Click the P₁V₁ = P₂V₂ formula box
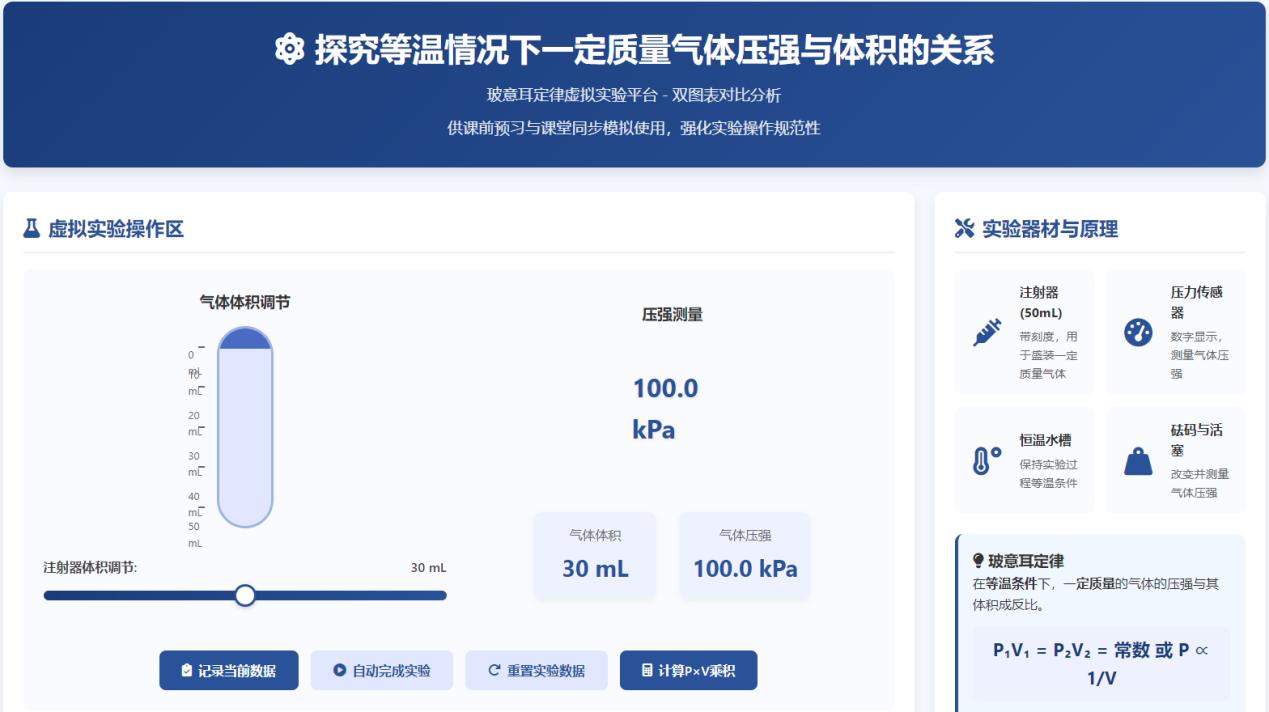 1101,664
